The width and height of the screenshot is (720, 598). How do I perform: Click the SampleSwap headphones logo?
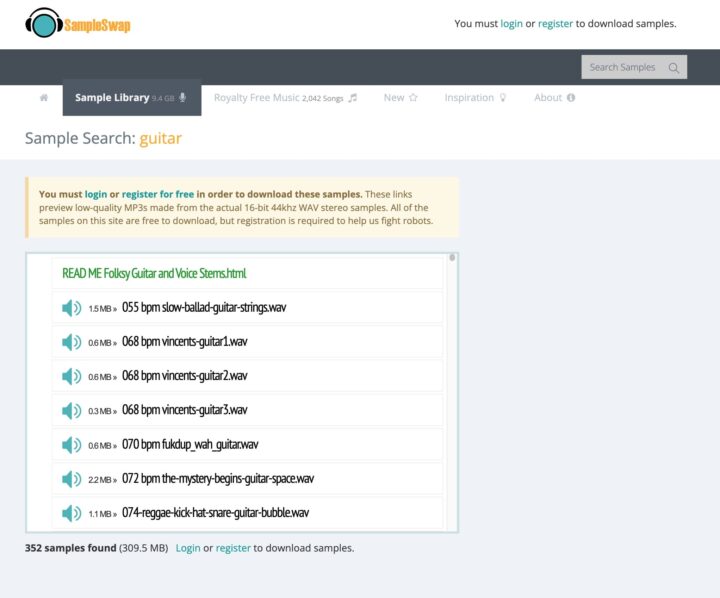43,23
